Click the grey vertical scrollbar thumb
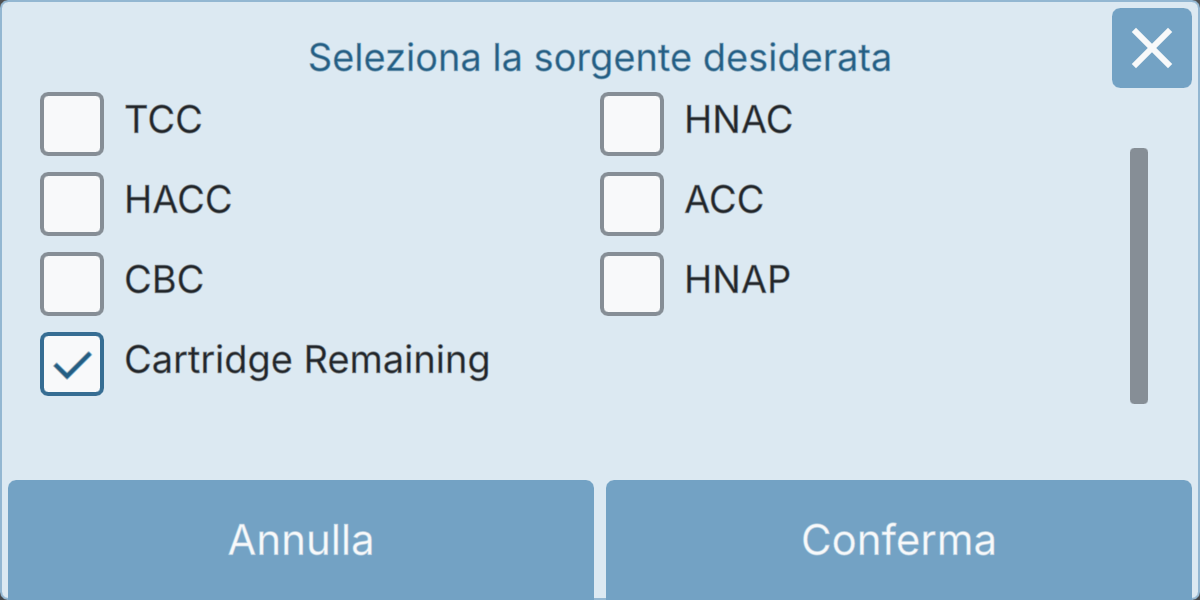The image size is (1200, 600). [1139, 276]
